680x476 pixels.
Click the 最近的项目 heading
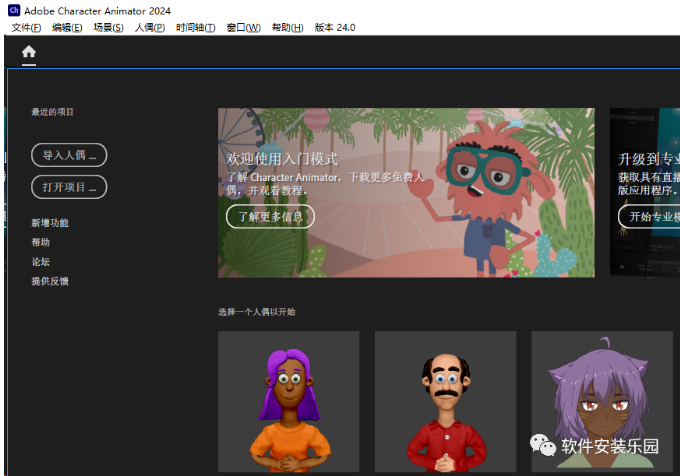coord(52,112)
